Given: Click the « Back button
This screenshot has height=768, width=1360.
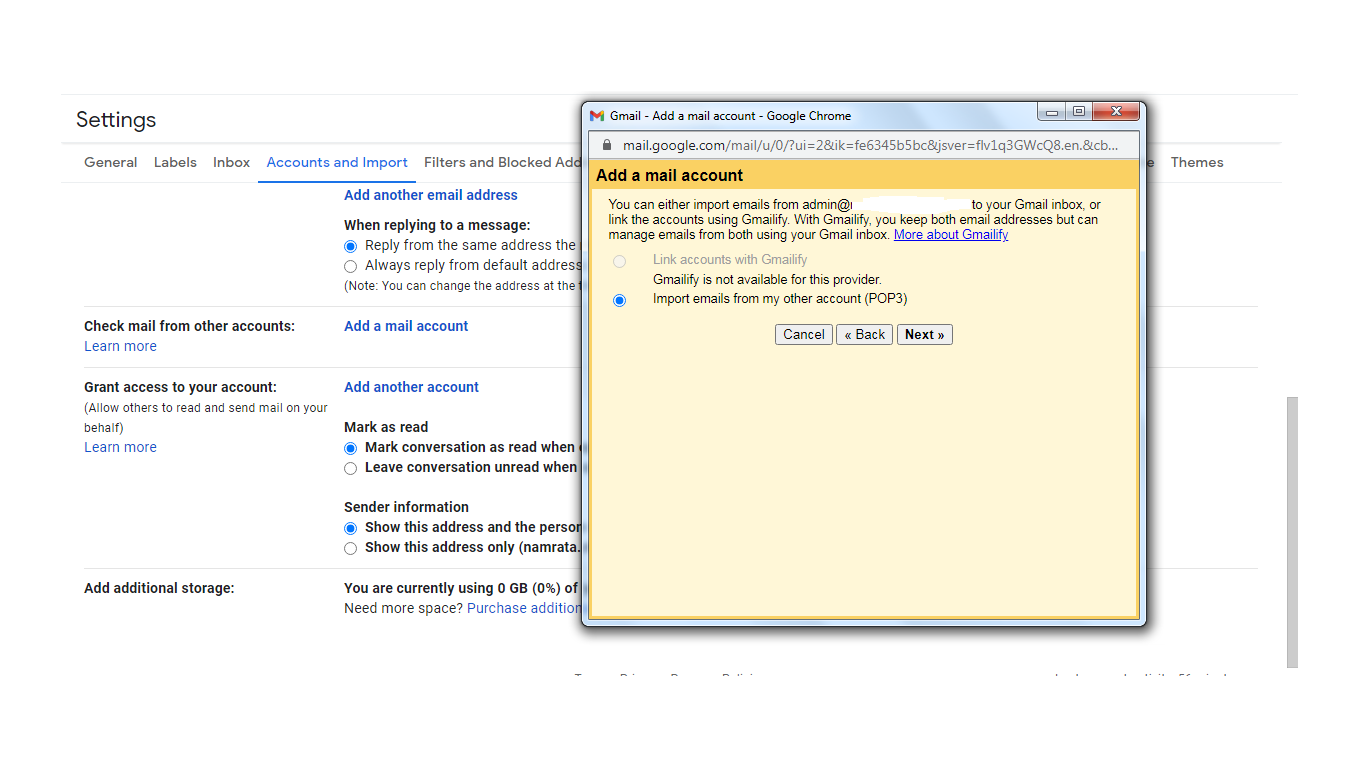Looking at the screenshot, I should tap(864, 335).
